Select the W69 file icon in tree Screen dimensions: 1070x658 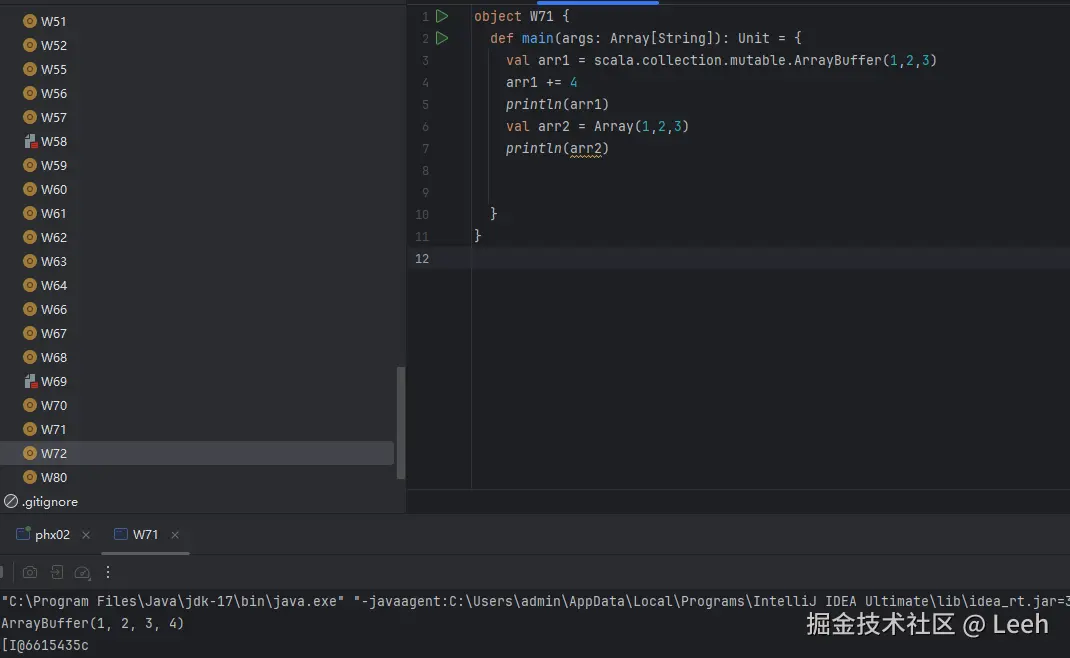(x=29, y=382)
